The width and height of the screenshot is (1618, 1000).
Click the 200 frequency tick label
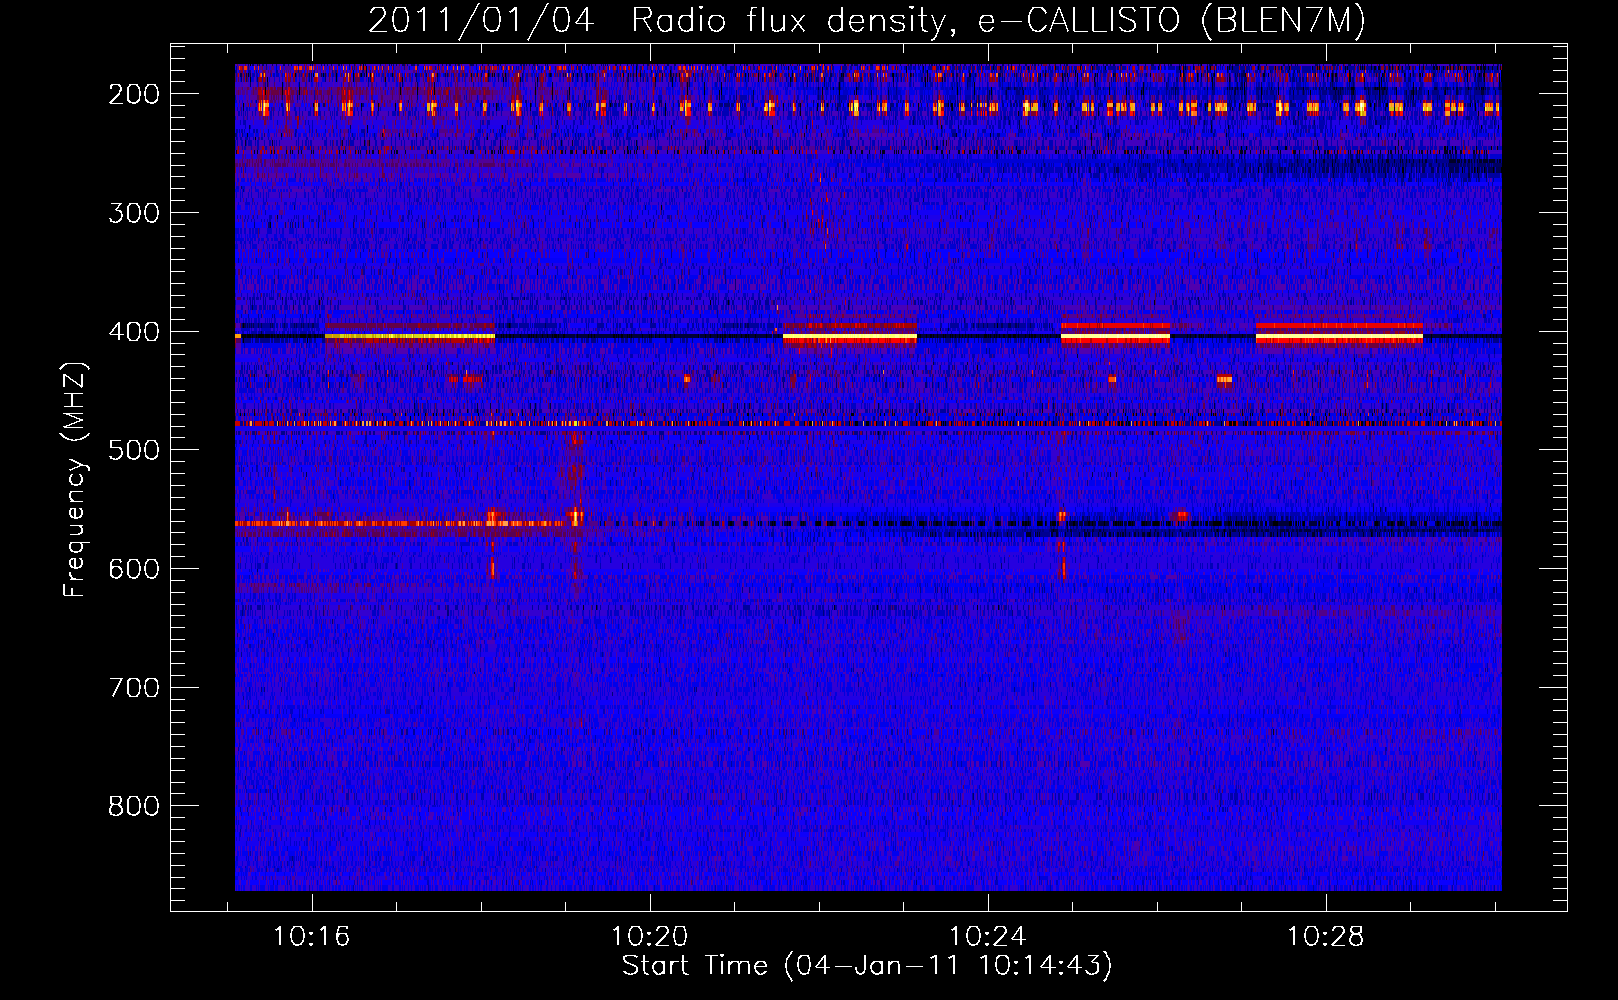(x=134, y=94)
